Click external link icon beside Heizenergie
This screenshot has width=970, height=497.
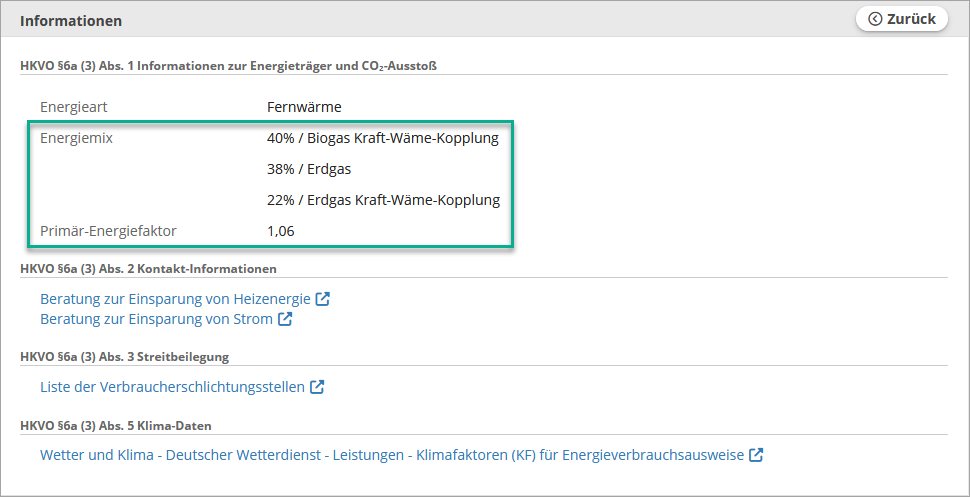pyautogui.click(x=322, y=299)
